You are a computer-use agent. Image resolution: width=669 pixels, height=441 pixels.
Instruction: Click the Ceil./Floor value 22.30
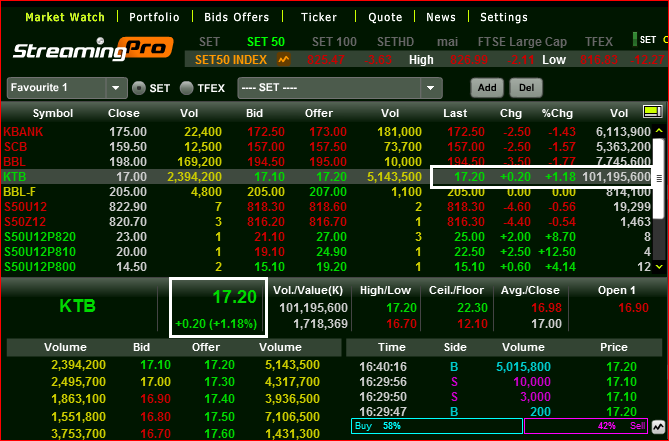tap(472, 308)
